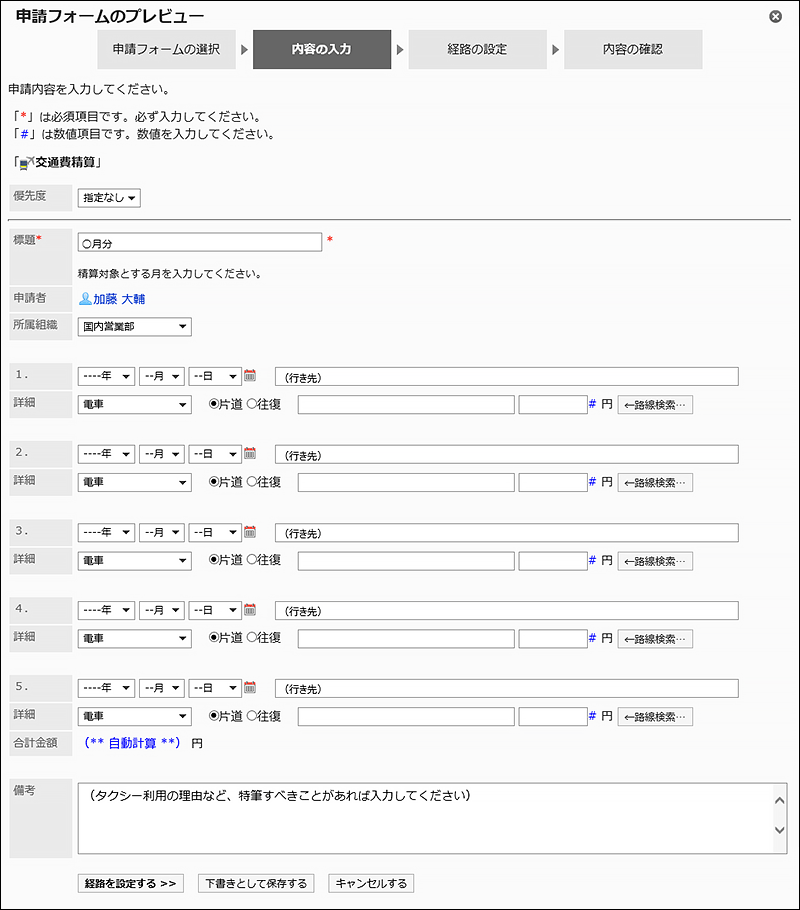This screenshot has width=800, height=910.
Task: Select 往復 radio in row 2
Action: point(251,482)
